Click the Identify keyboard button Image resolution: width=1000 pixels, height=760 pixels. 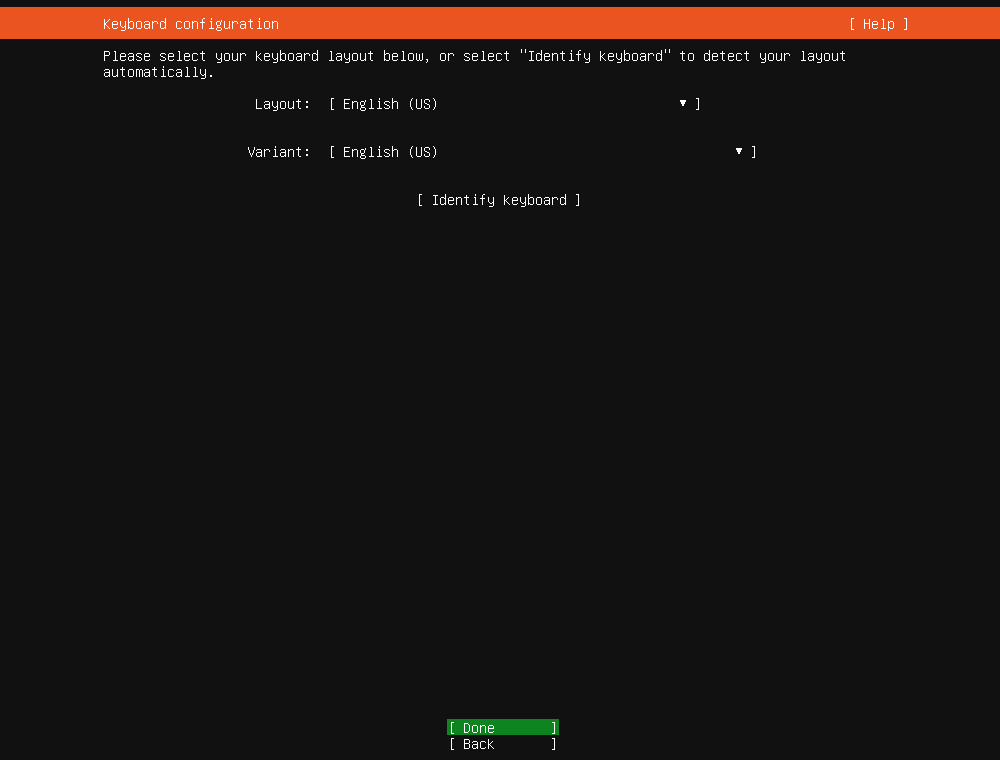(499, 200)
